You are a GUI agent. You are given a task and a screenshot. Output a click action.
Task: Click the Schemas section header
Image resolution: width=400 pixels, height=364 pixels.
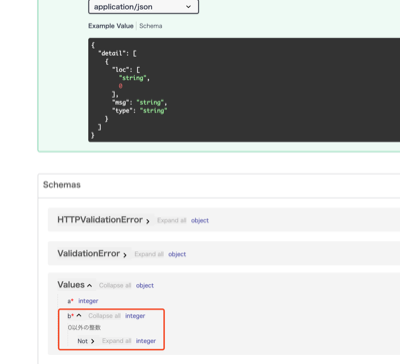pos(62,185)
